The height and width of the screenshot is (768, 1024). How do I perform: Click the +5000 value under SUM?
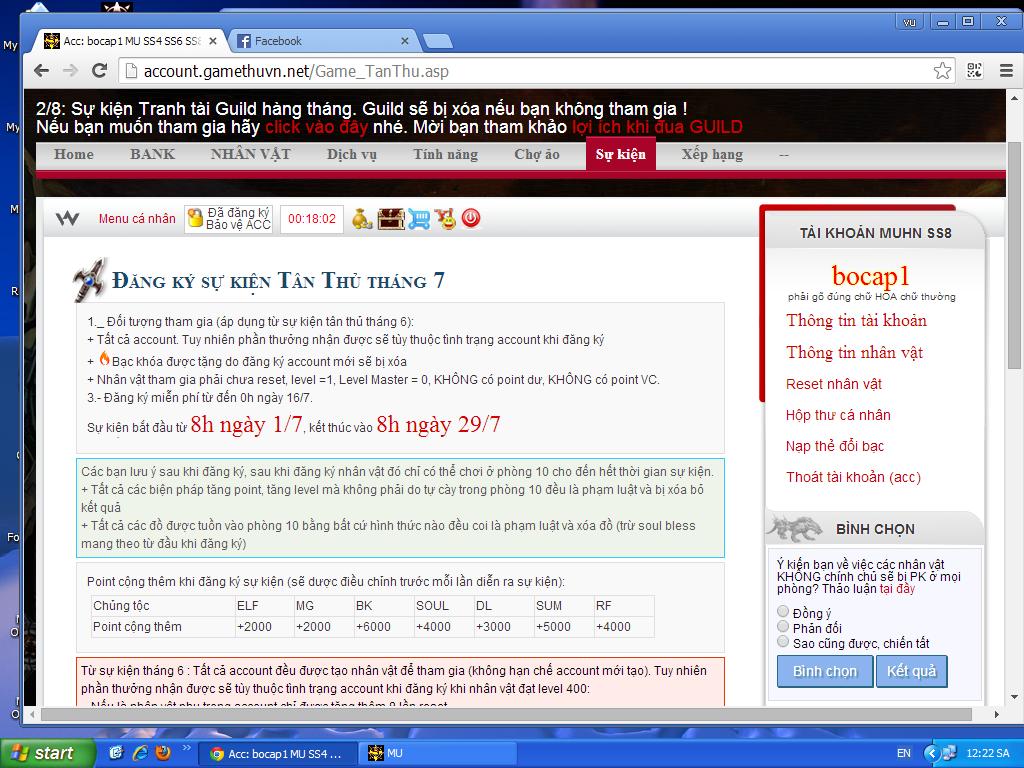[x=553, y=627]
